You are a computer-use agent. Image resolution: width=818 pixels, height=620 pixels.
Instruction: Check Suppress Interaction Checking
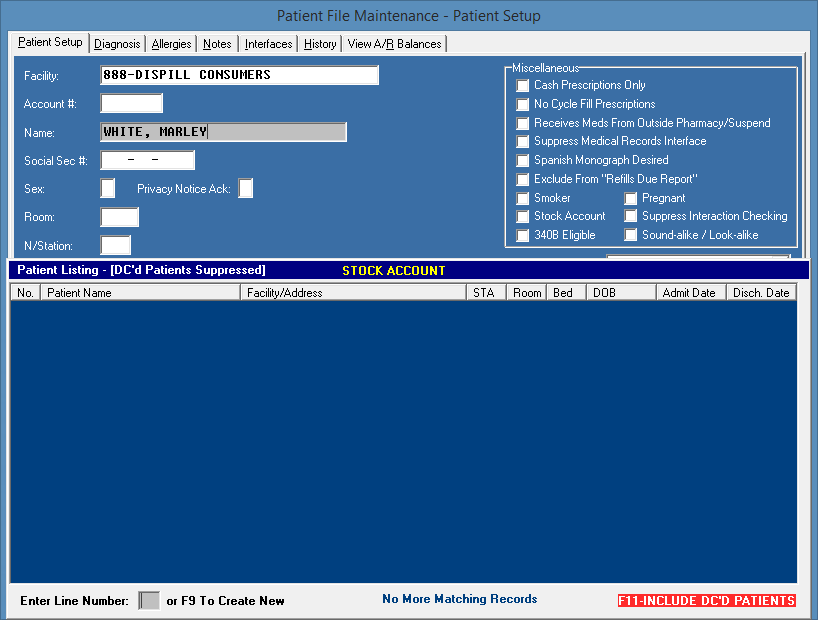coord(631,216)
